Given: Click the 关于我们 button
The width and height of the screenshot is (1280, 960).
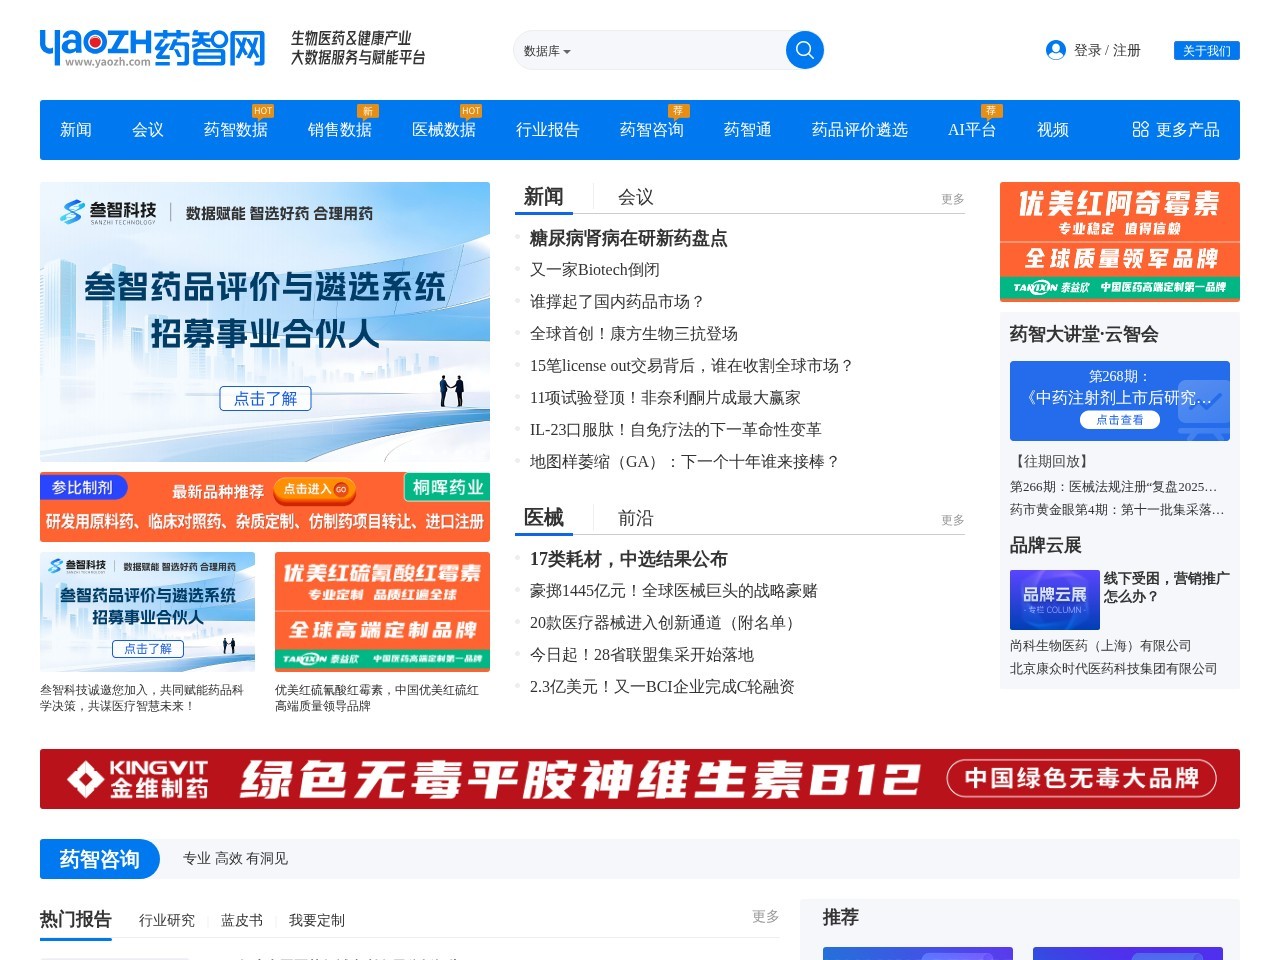Looking at the screenshot, I should pos(1206,49).
